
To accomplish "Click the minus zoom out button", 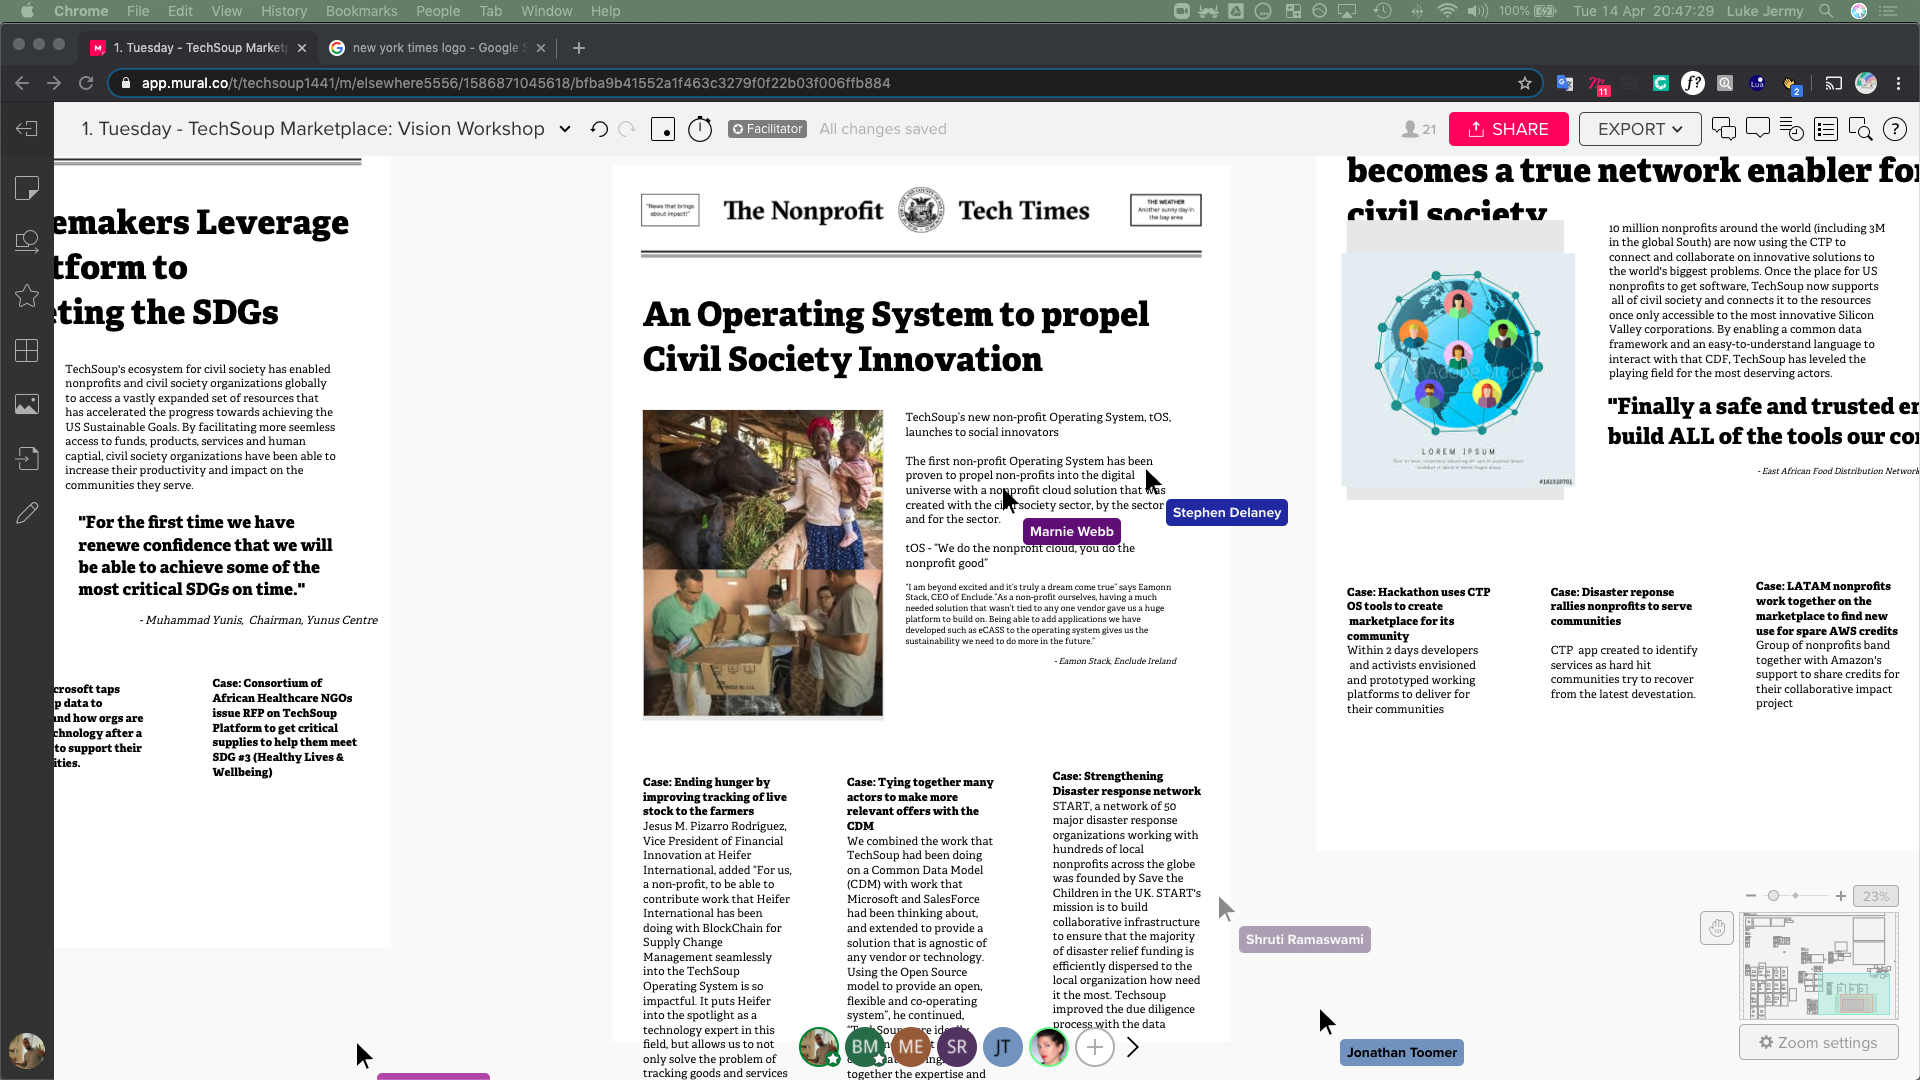I will point(1751,896).
